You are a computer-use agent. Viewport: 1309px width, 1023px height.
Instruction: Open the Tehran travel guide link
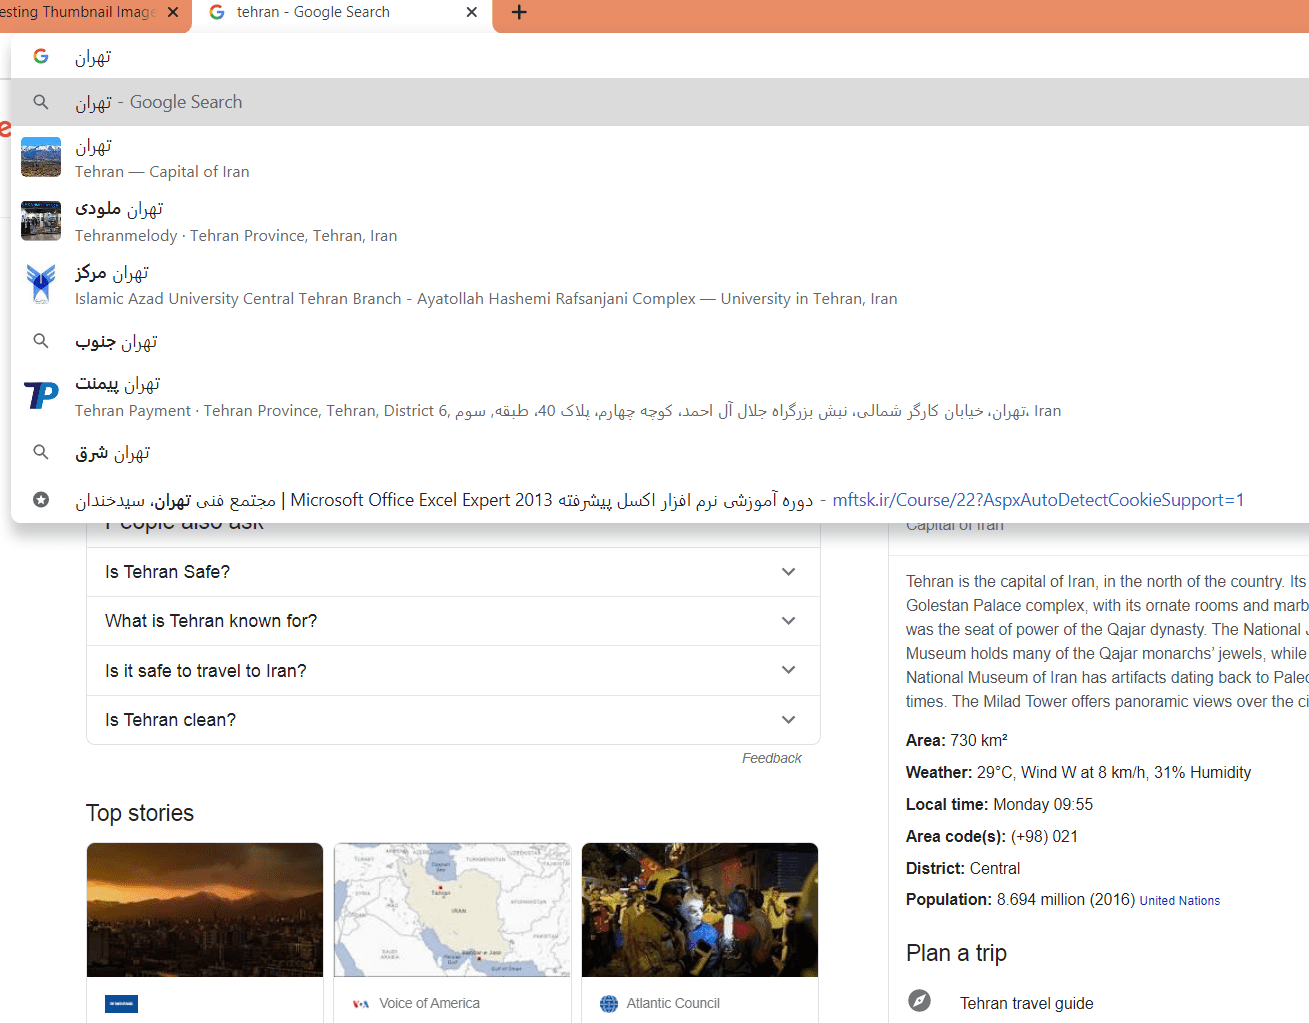(x=1027, y=1003)
